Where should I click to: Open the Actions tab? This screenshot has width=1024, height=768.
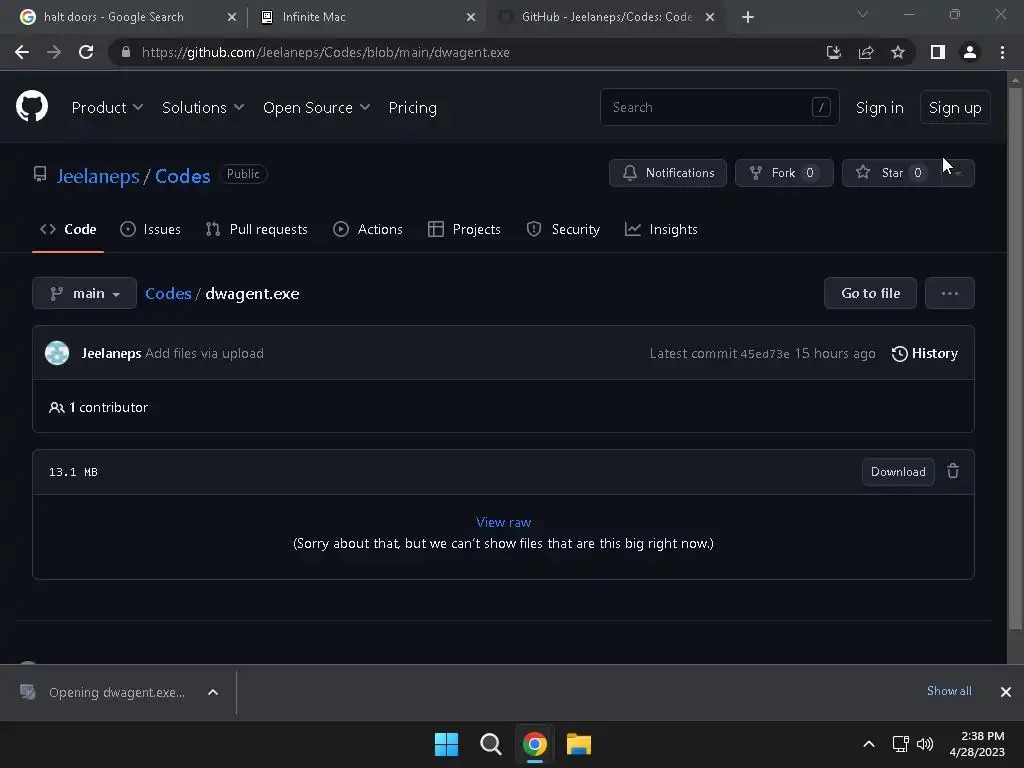[x=368, y=229]
